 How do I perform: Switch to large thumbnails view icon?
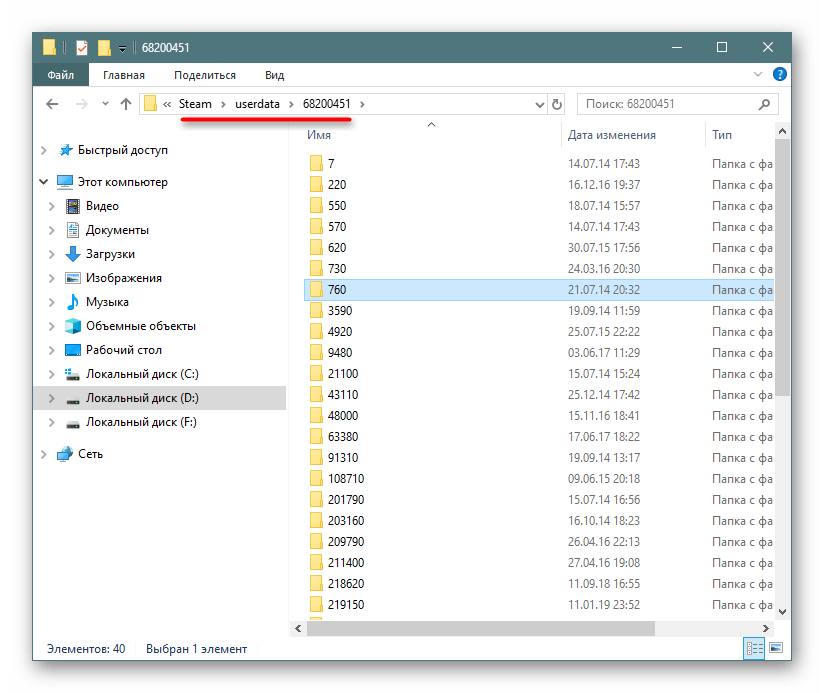pos(776,648)
